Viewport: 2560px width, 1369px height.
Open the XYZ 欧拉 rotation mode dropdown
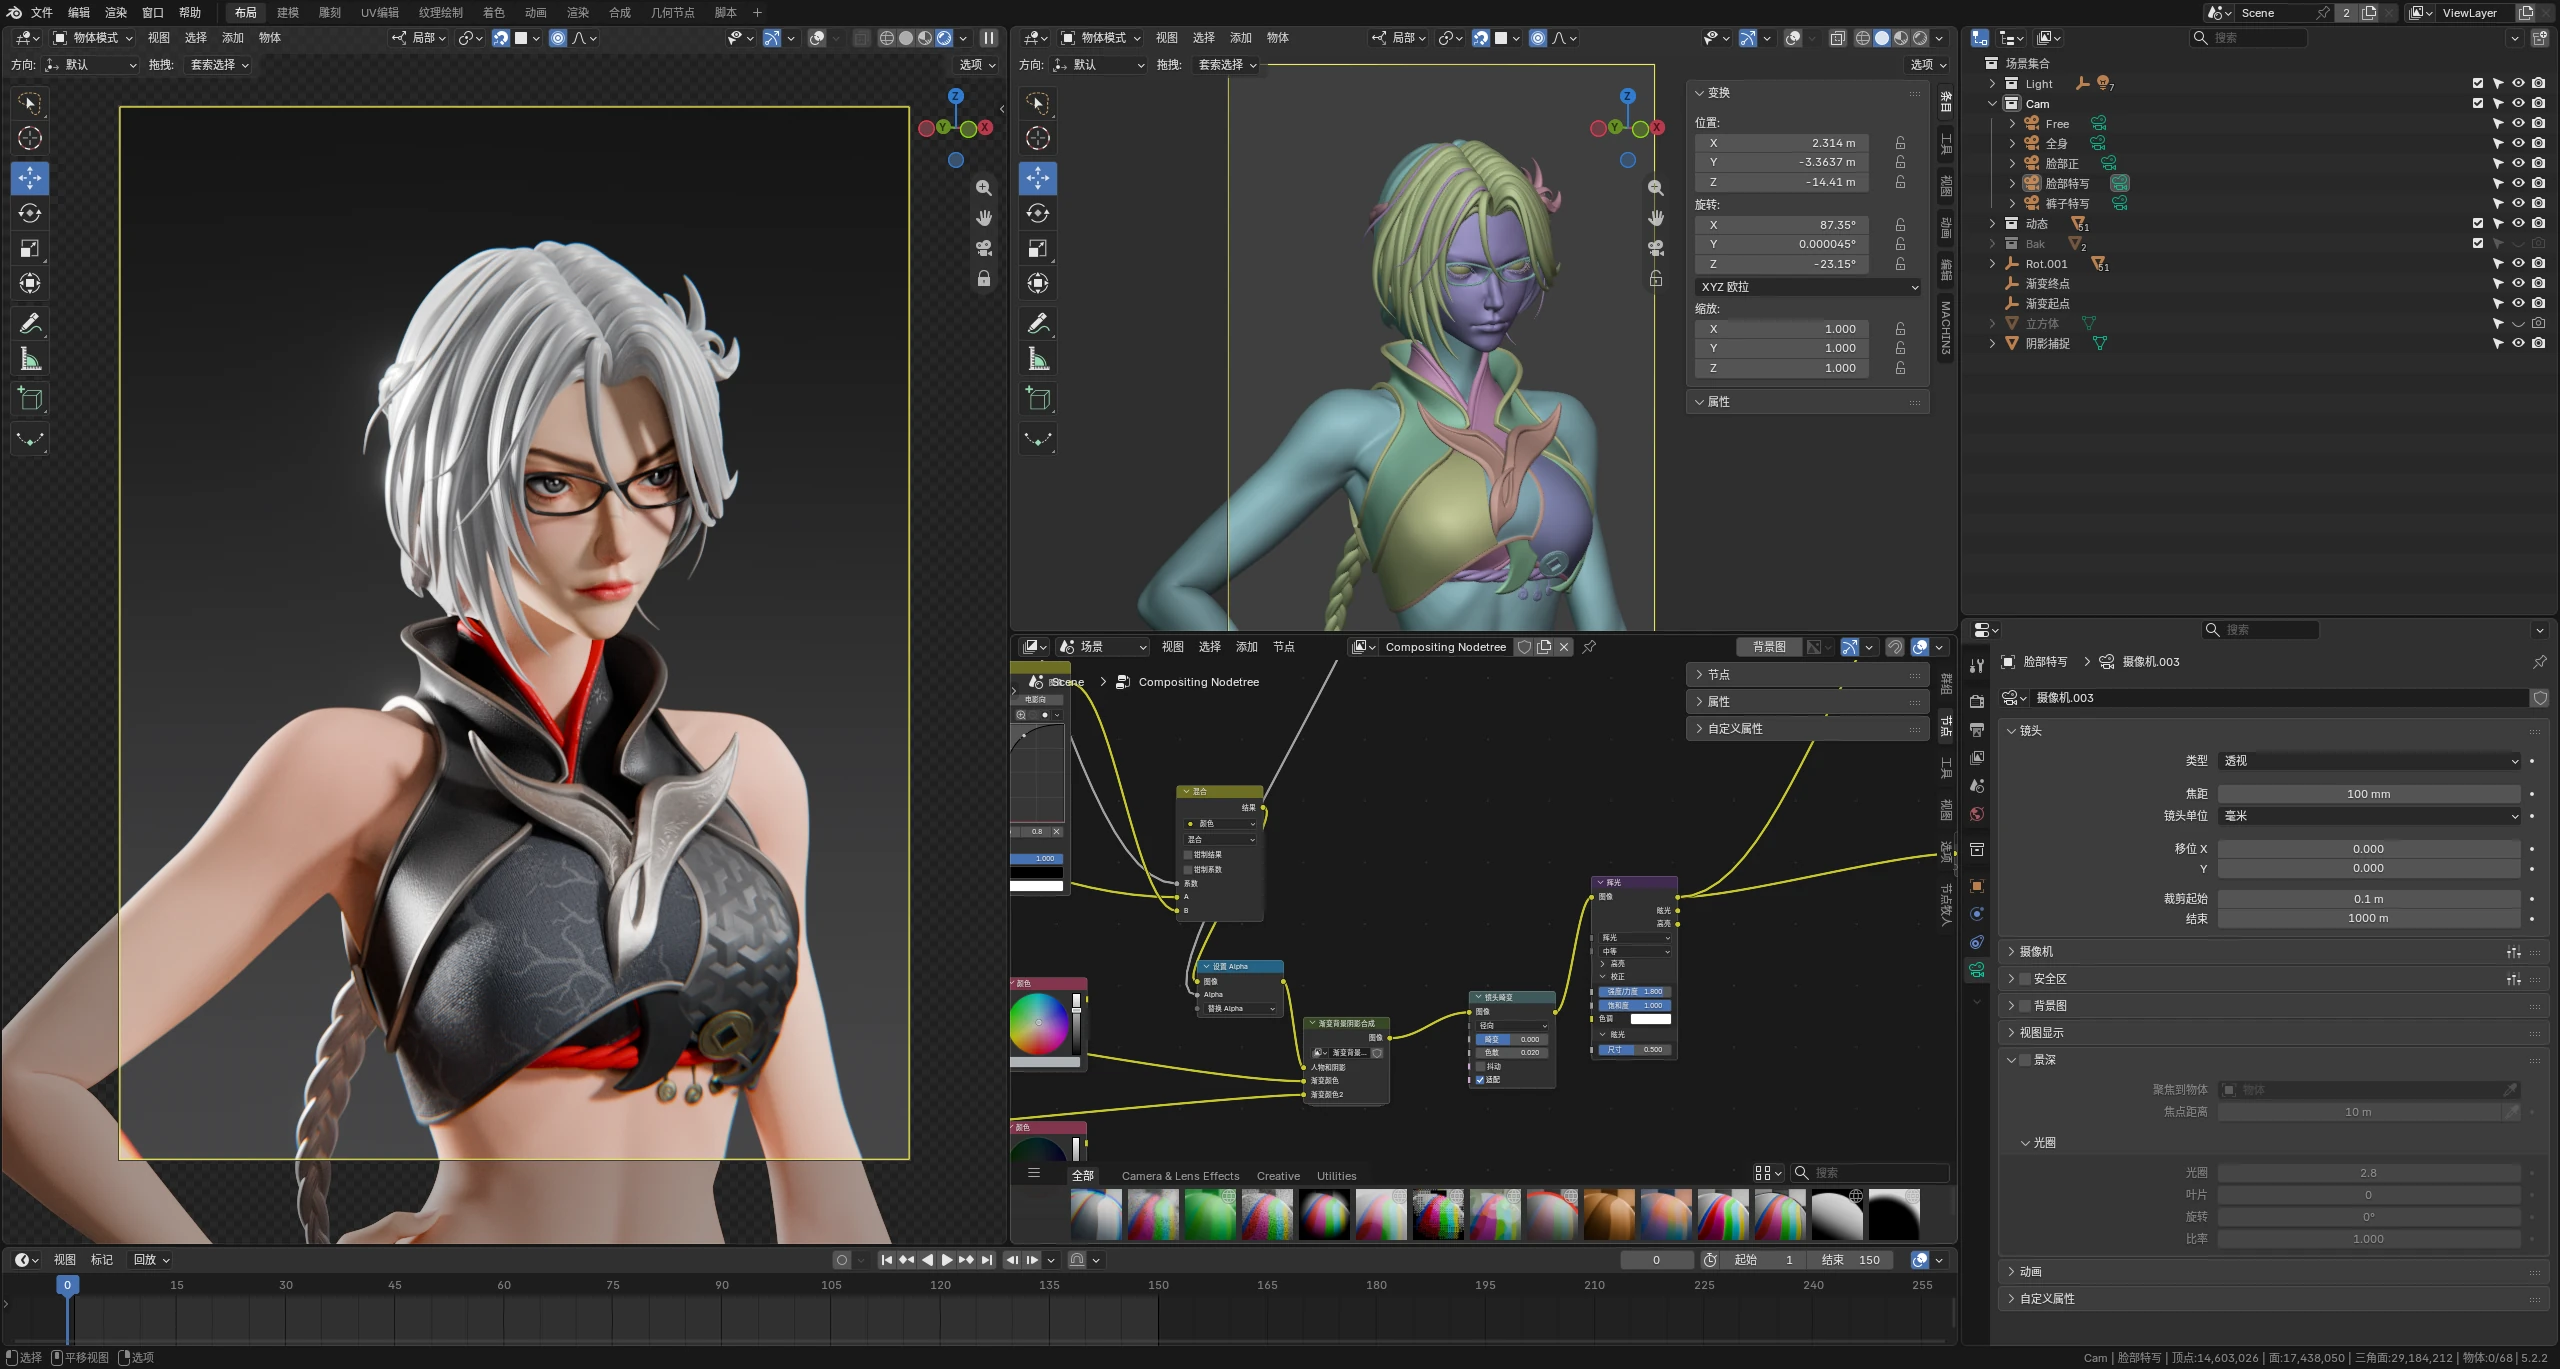pyautogui.click(x=1808, y=287)
